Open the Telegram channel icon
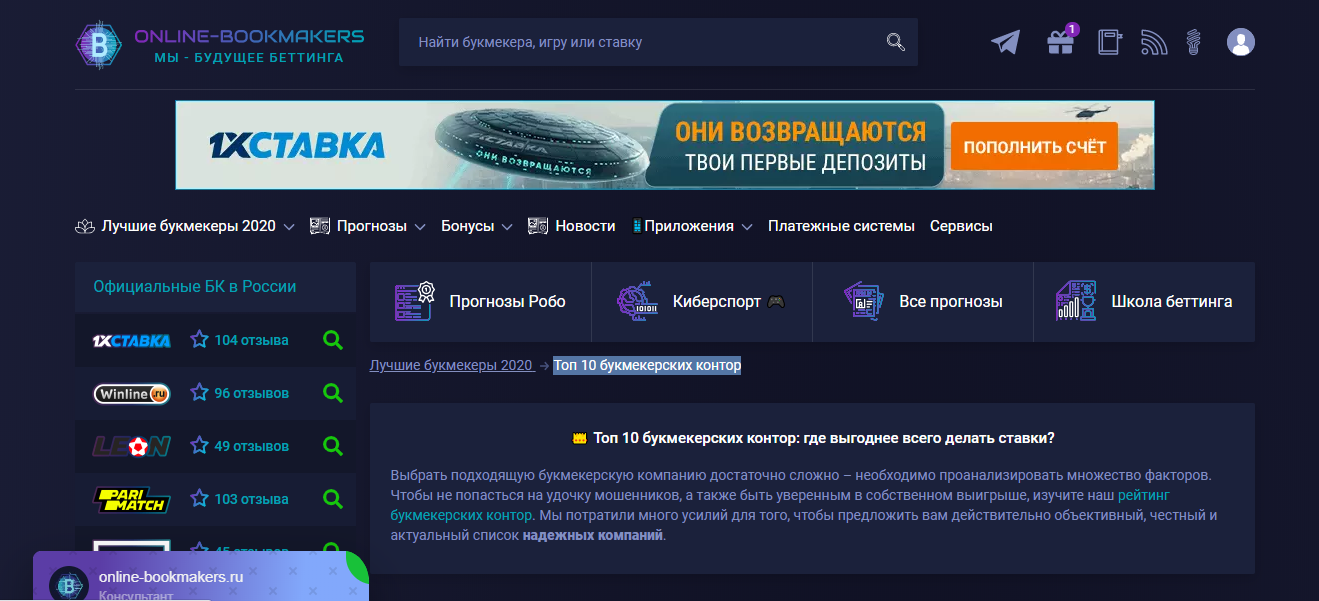The image size is (1319, 601). [1006, 42]
